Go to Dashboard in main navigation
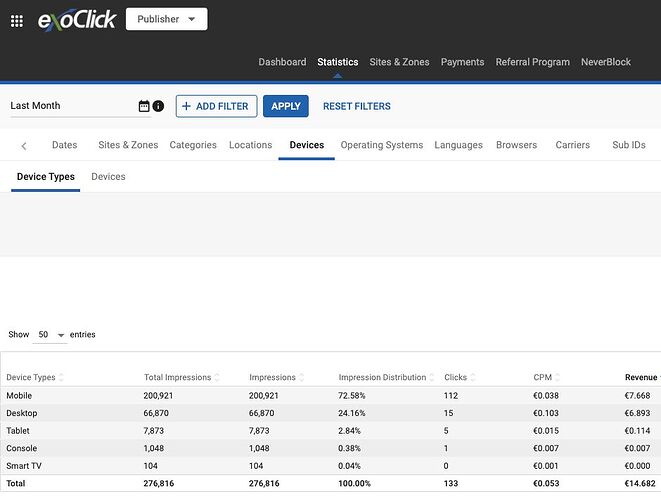Image resolution: width=661 pixels, height=499 pixels. (282, 62)
